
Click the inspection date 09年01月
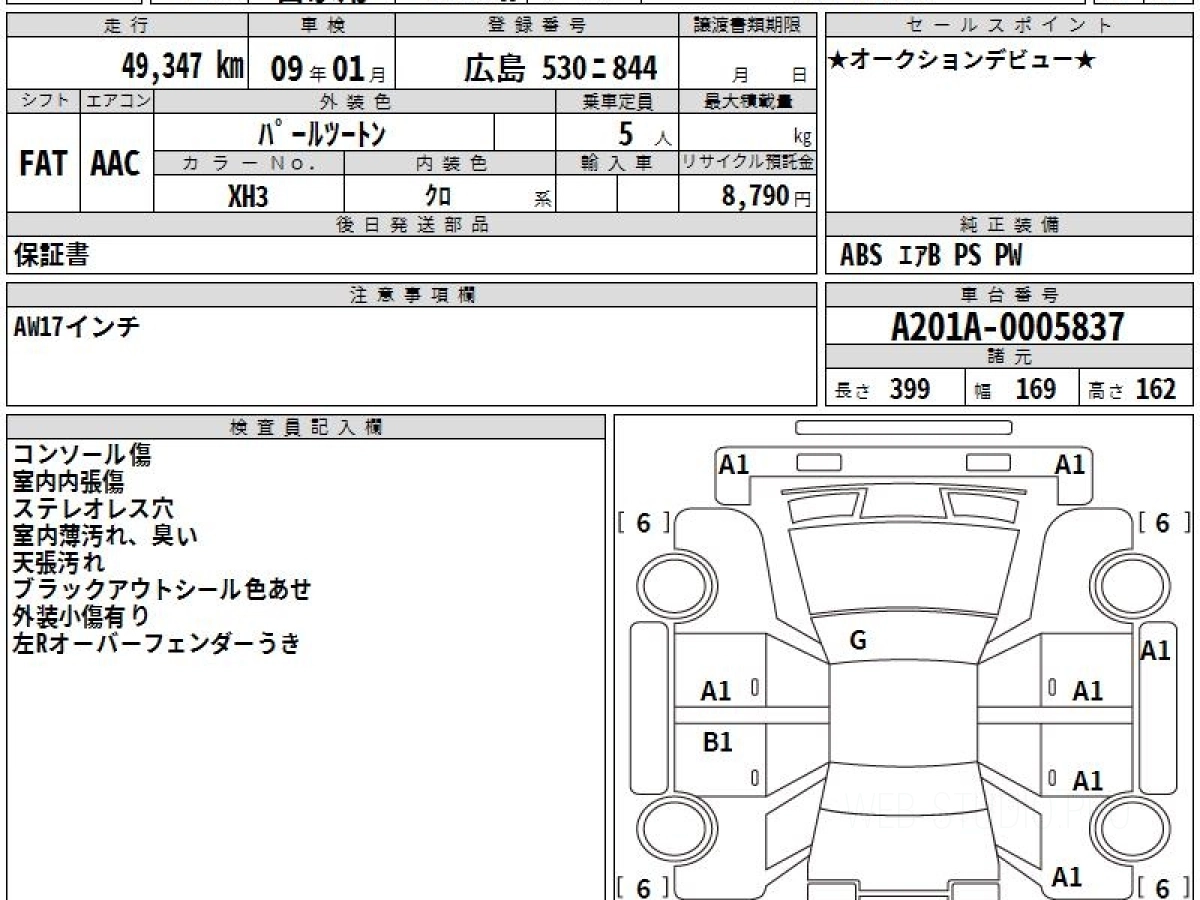point(329,69)
